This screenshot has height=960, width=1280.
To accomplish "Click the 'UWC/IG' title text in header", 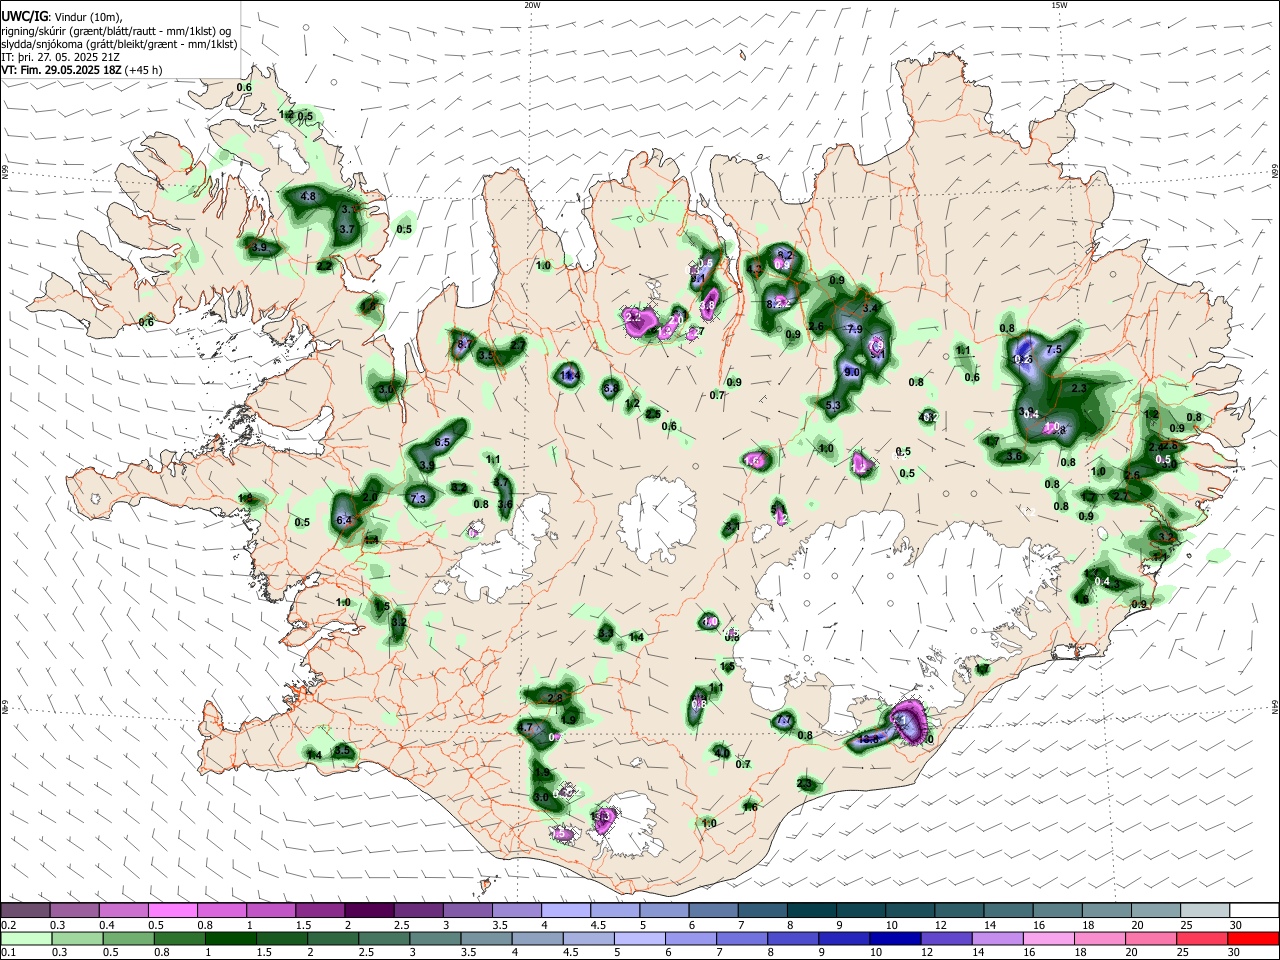I will 23,16.
